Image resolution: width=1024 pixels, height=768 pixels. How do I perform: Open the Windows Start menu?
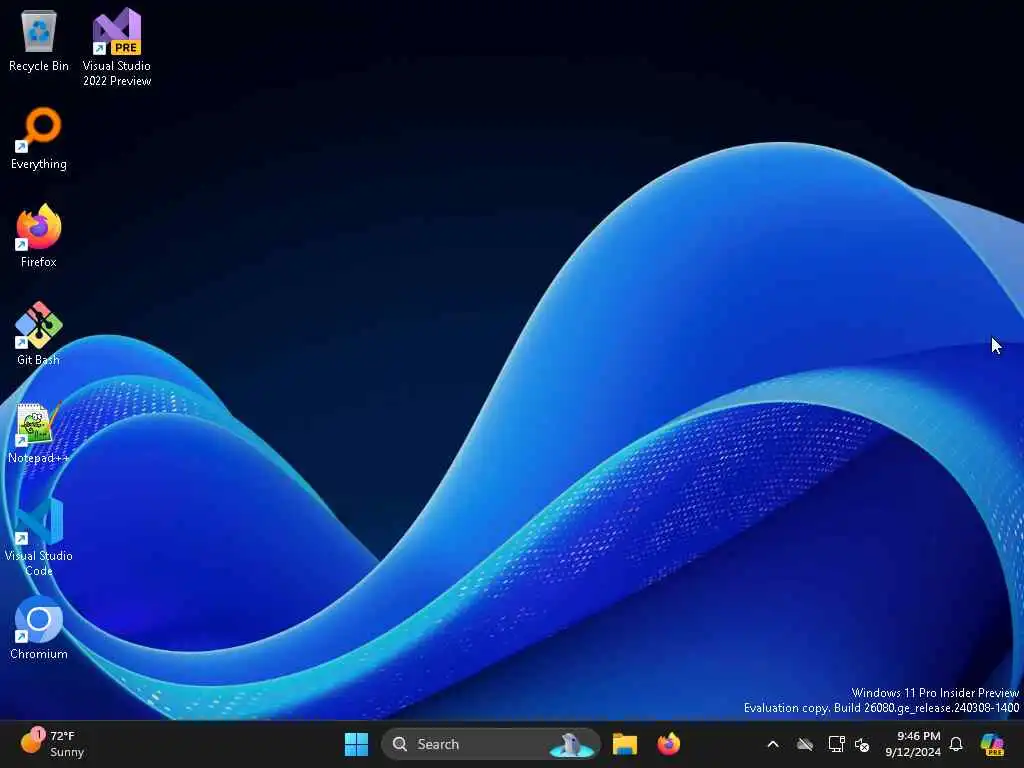357,744
